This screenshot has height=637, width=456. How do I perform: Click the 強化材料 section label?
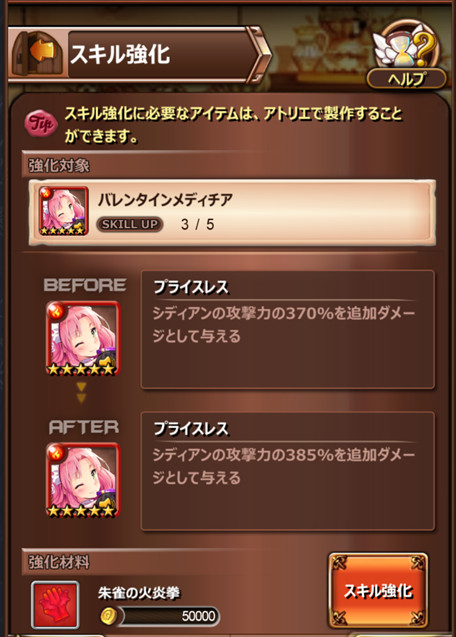click(x=59, y=562)
